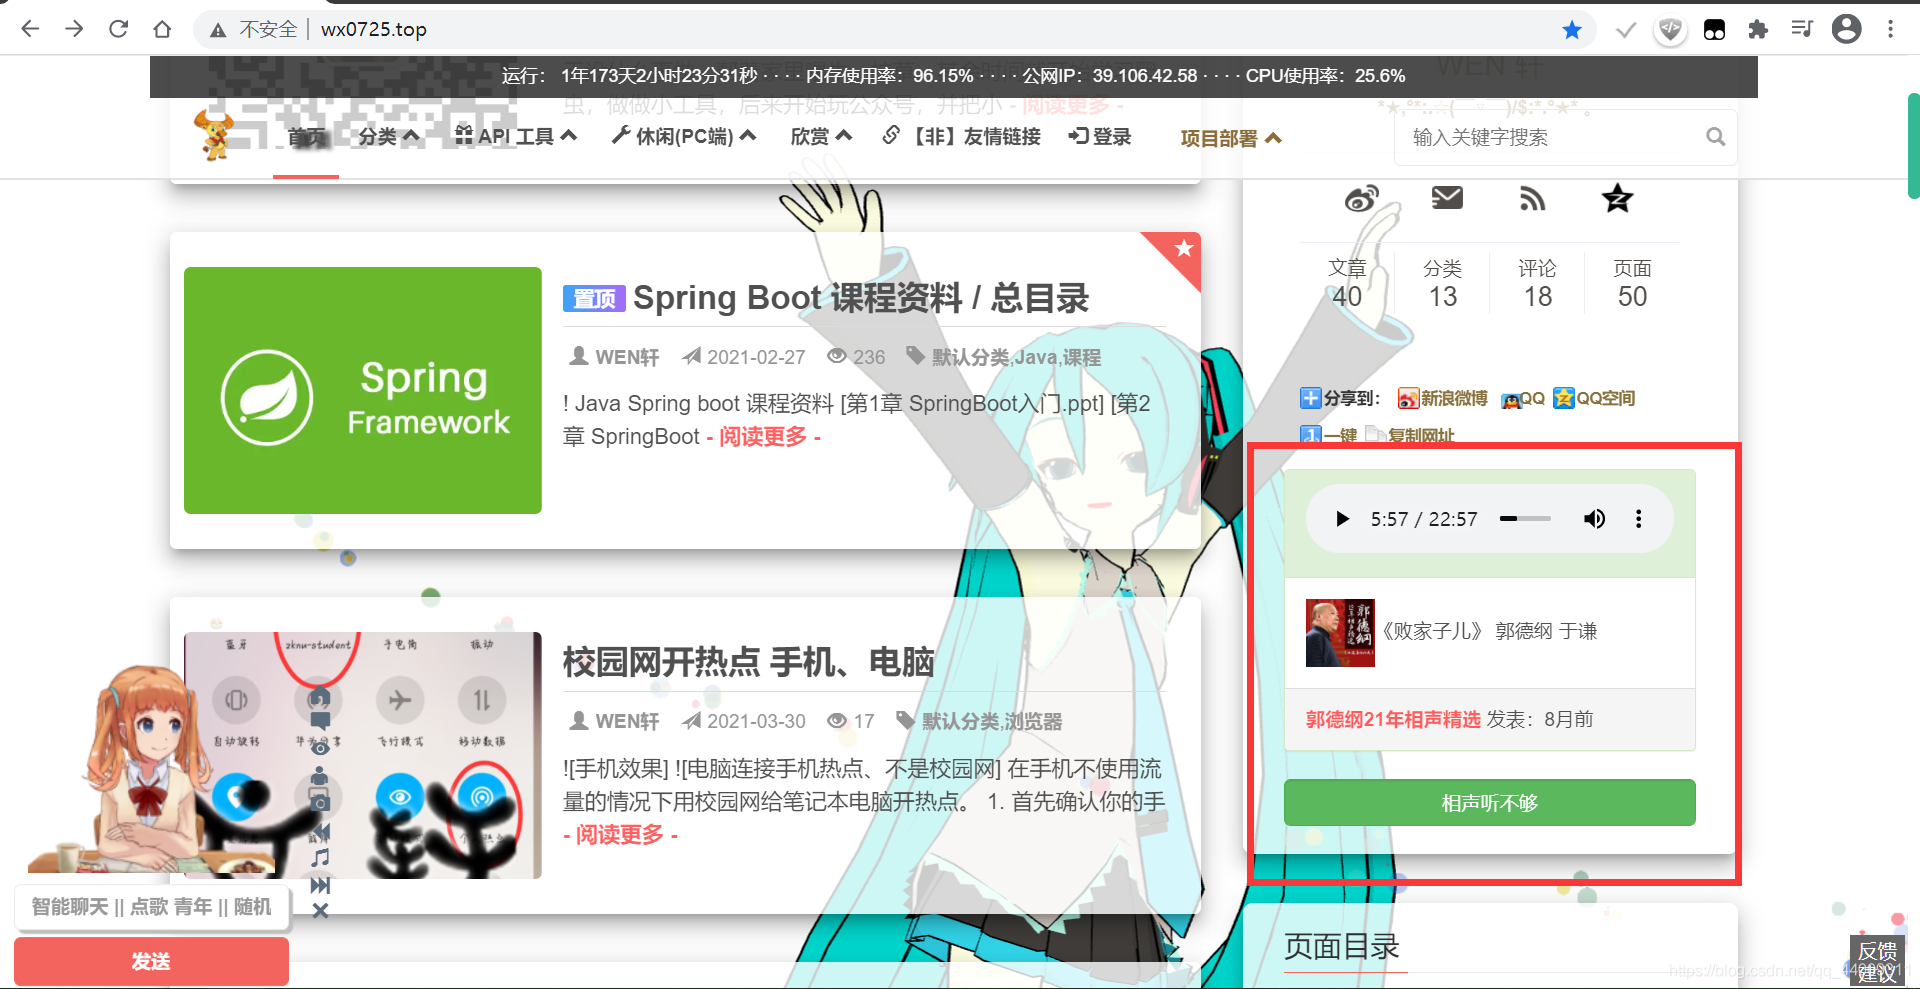1920x989 pixels.
Task: Click 复制网址 share option
Action: click(1410, 435)
